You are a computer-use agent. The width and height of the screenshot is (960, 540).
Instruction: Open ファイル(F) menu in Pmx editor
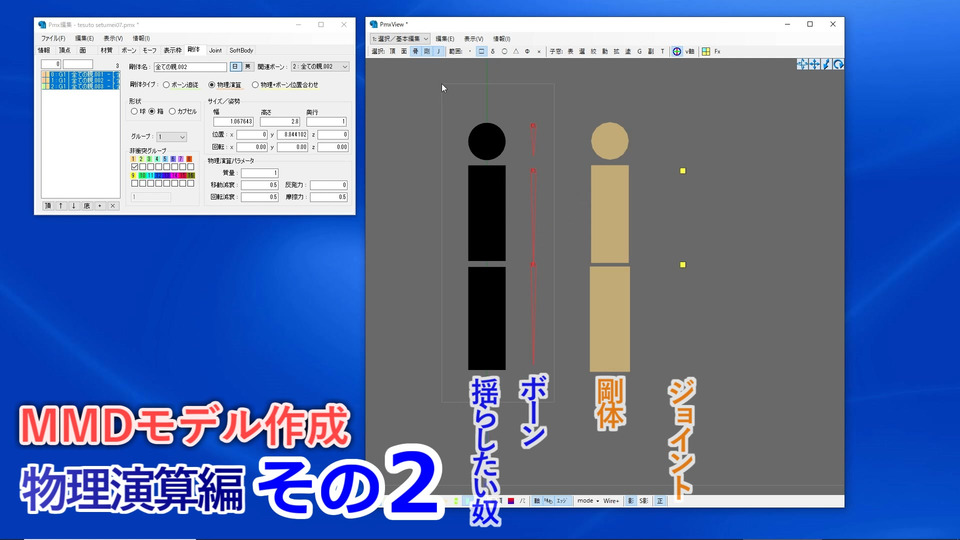point(53,38)
